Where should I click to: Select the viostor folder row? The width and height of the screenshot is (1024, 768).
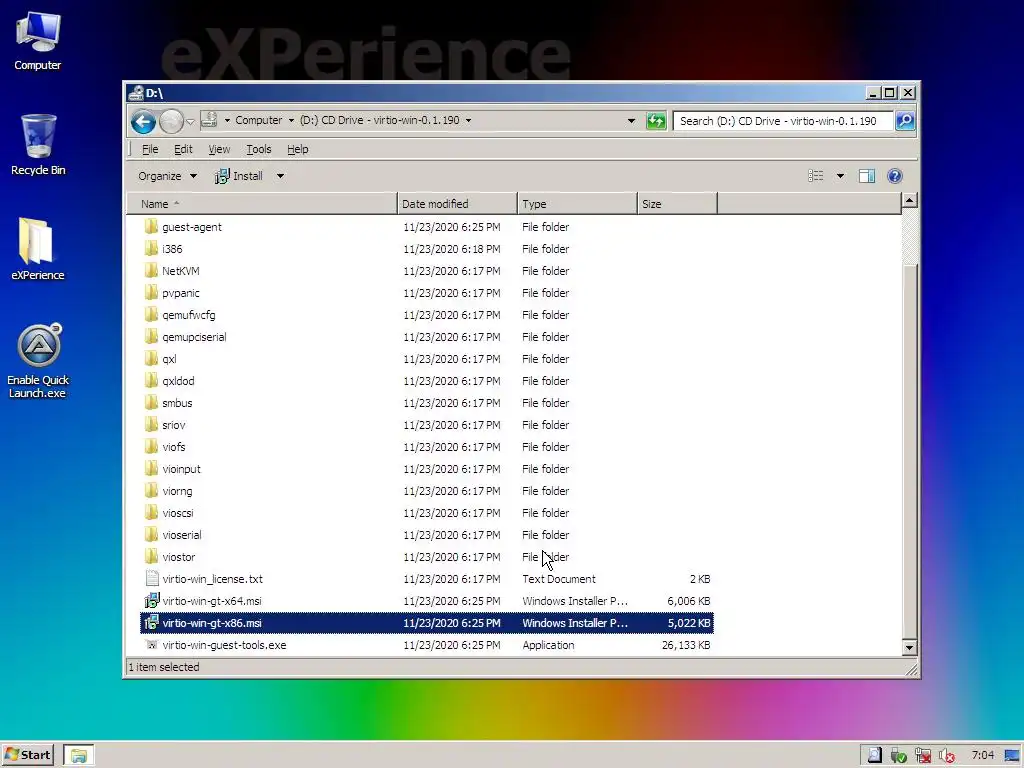pyautogui.click(x=427, y=557)
